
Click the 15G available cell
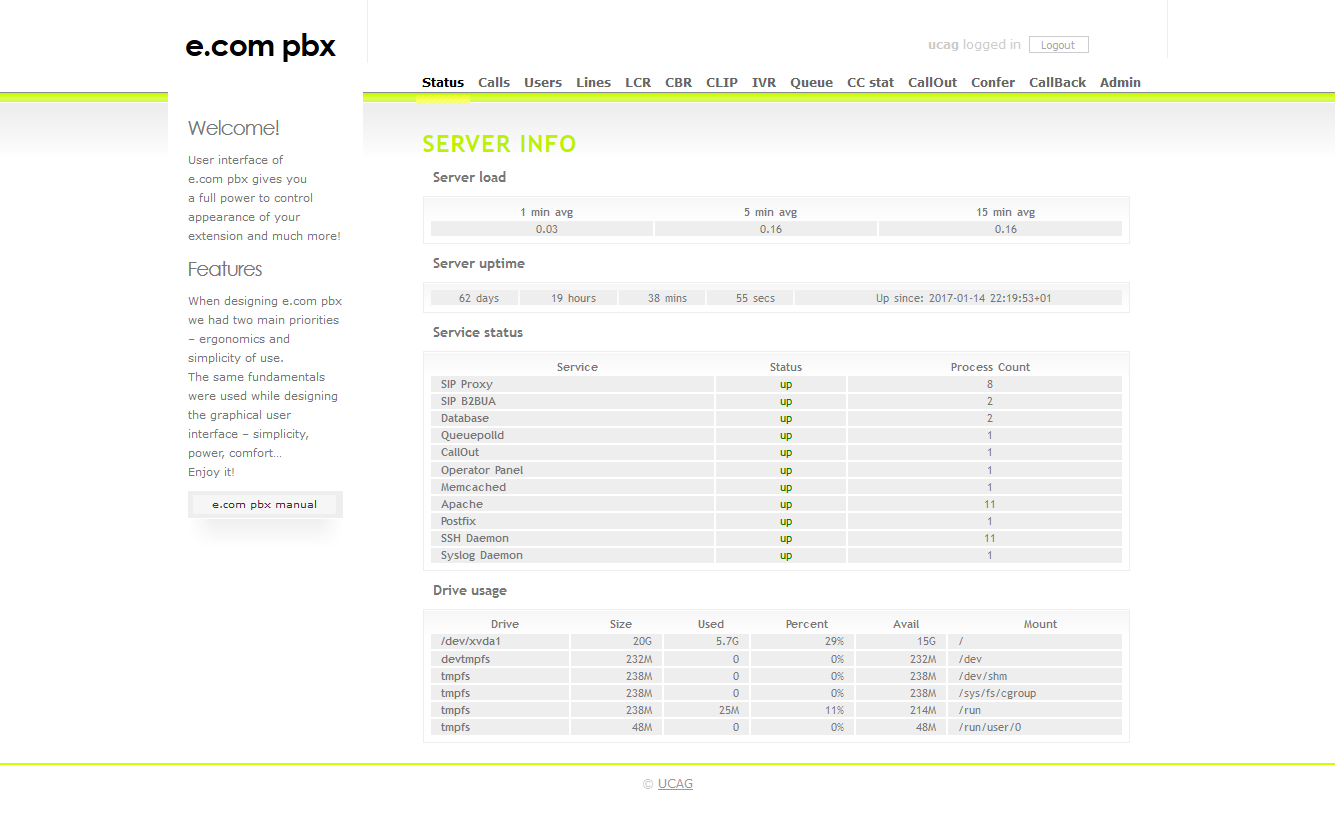[901, 641]
